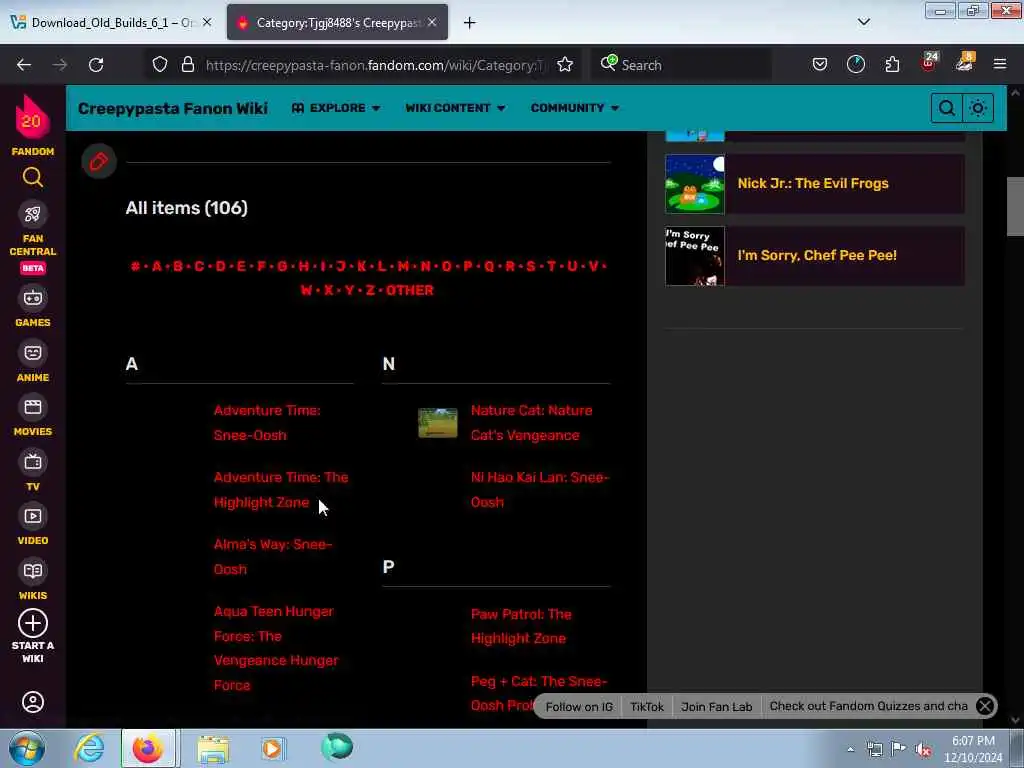The height and width of the screenshot is (768, 1024).
Task: Click the muted volume tray icon
Action: [x=923, y=750]
